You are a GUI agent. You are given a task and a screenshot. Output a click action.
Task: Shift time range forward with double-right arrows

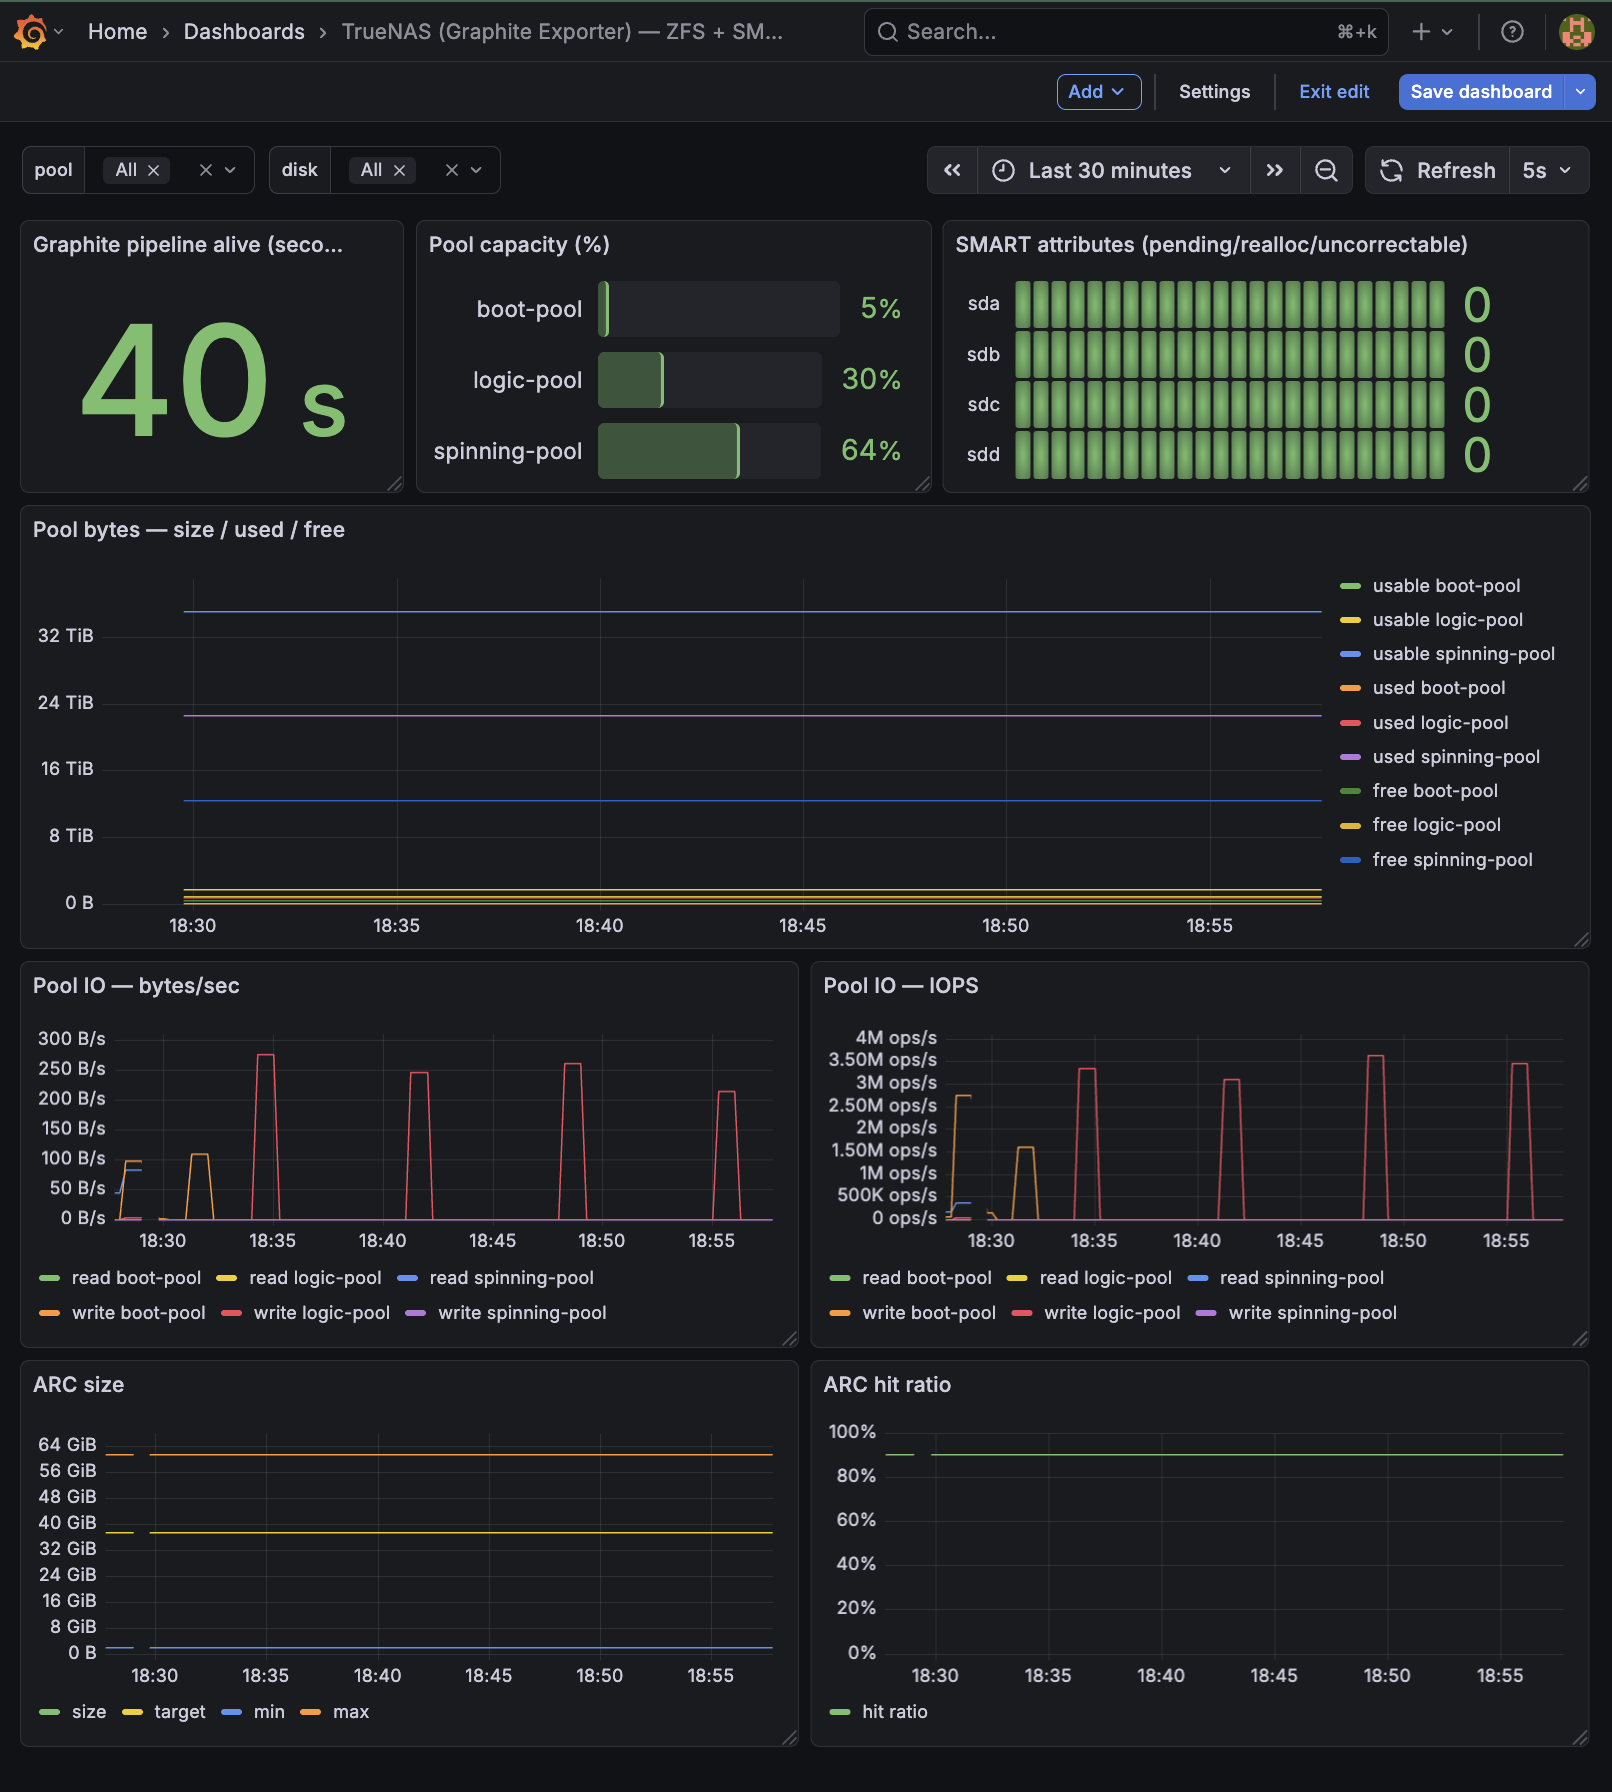pos(1274,171)
